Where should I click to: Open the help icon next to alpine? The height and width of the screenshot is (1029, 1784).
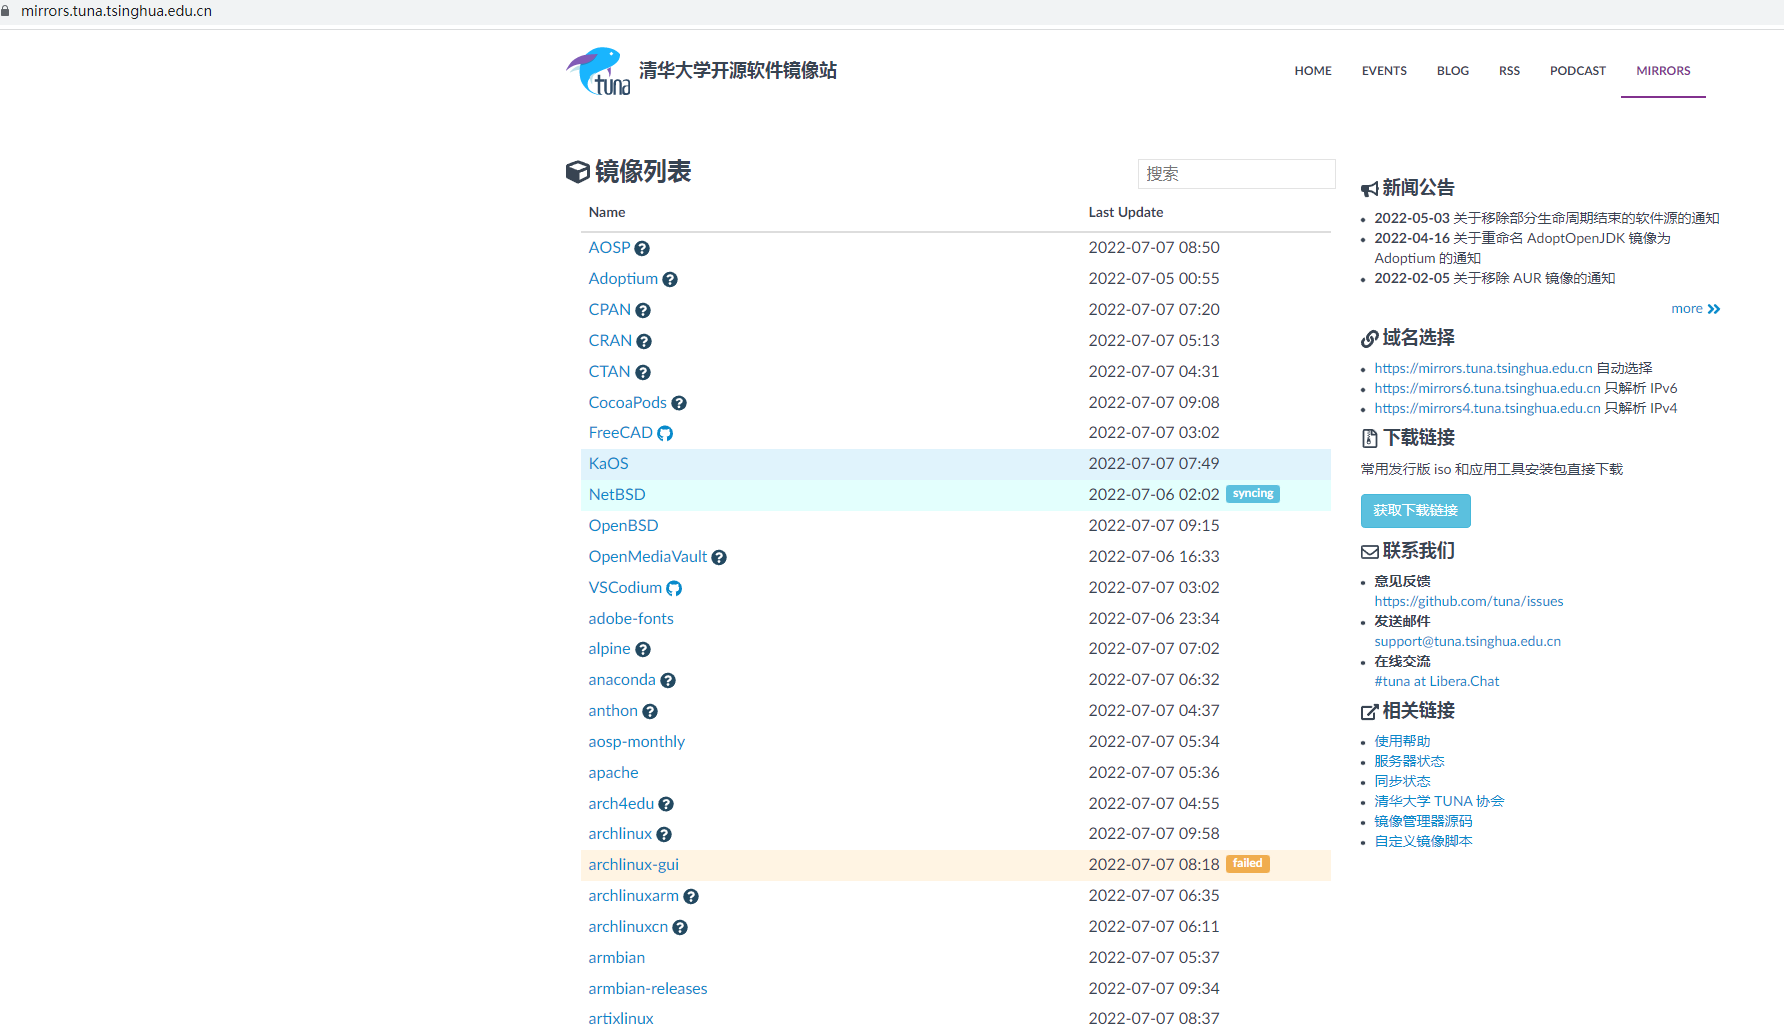[643, 650]
